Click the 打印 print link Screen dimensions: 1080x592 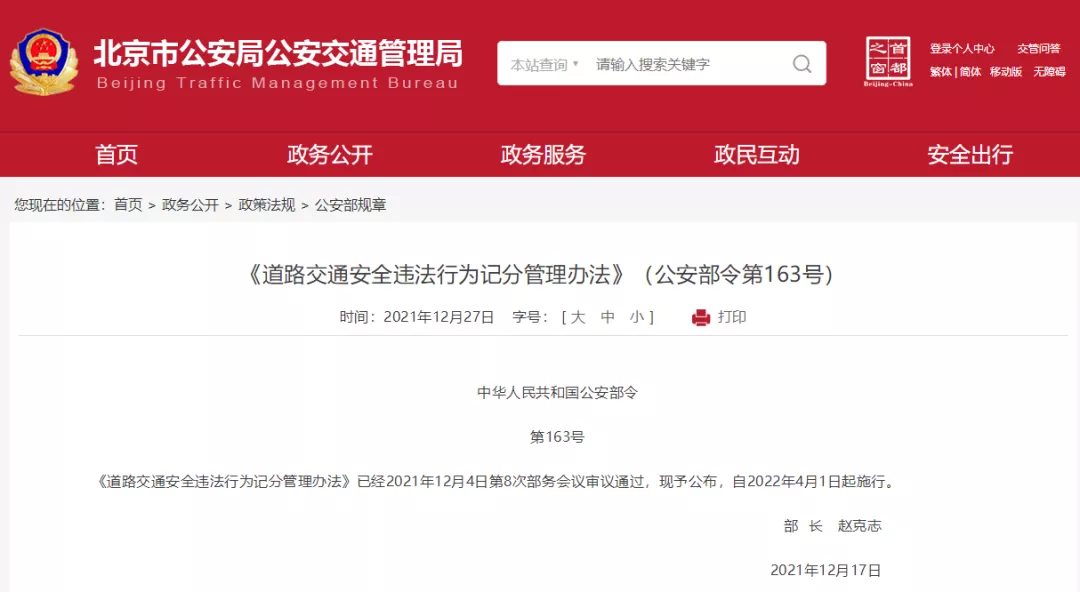[x=732, y=317]
